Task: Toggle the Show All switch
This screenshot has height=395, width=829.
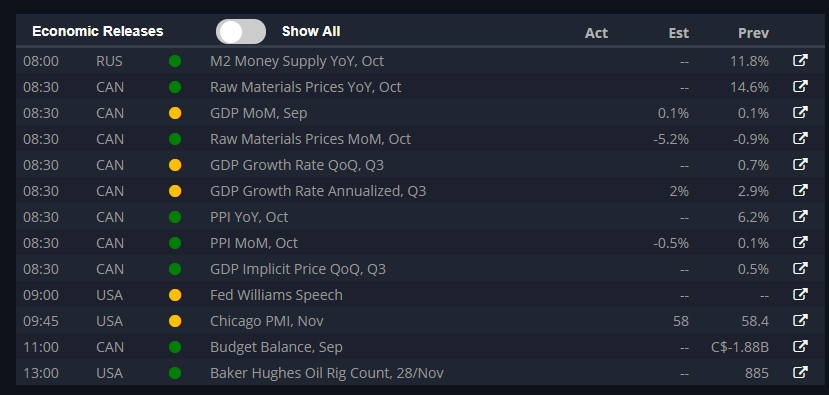Action: coord(241,32)
